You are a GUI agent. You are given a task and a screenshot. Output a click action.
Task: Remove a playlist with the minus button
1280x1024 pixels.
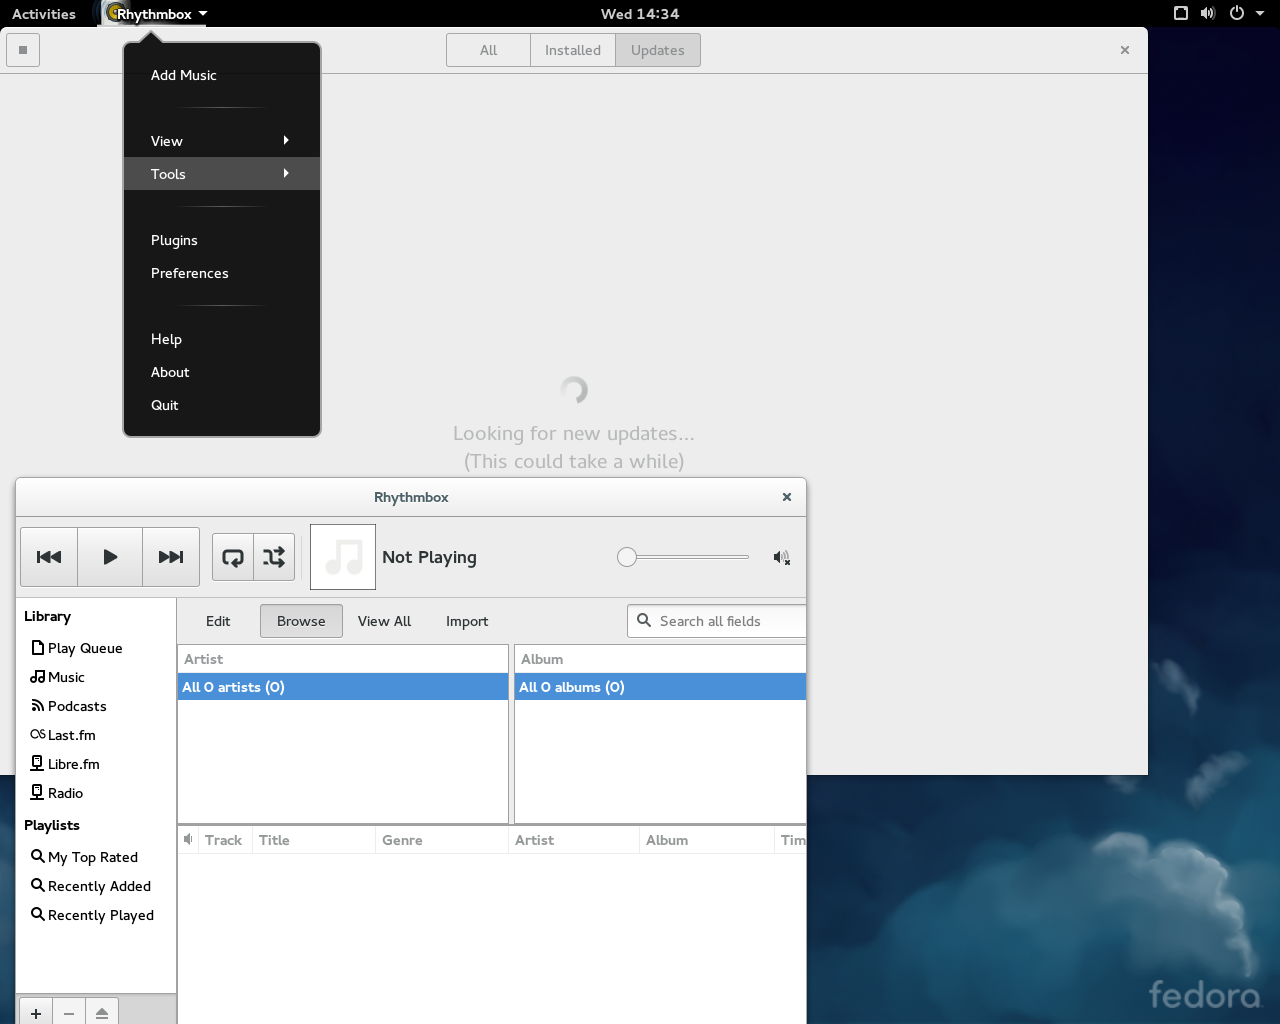[69, 1012]
